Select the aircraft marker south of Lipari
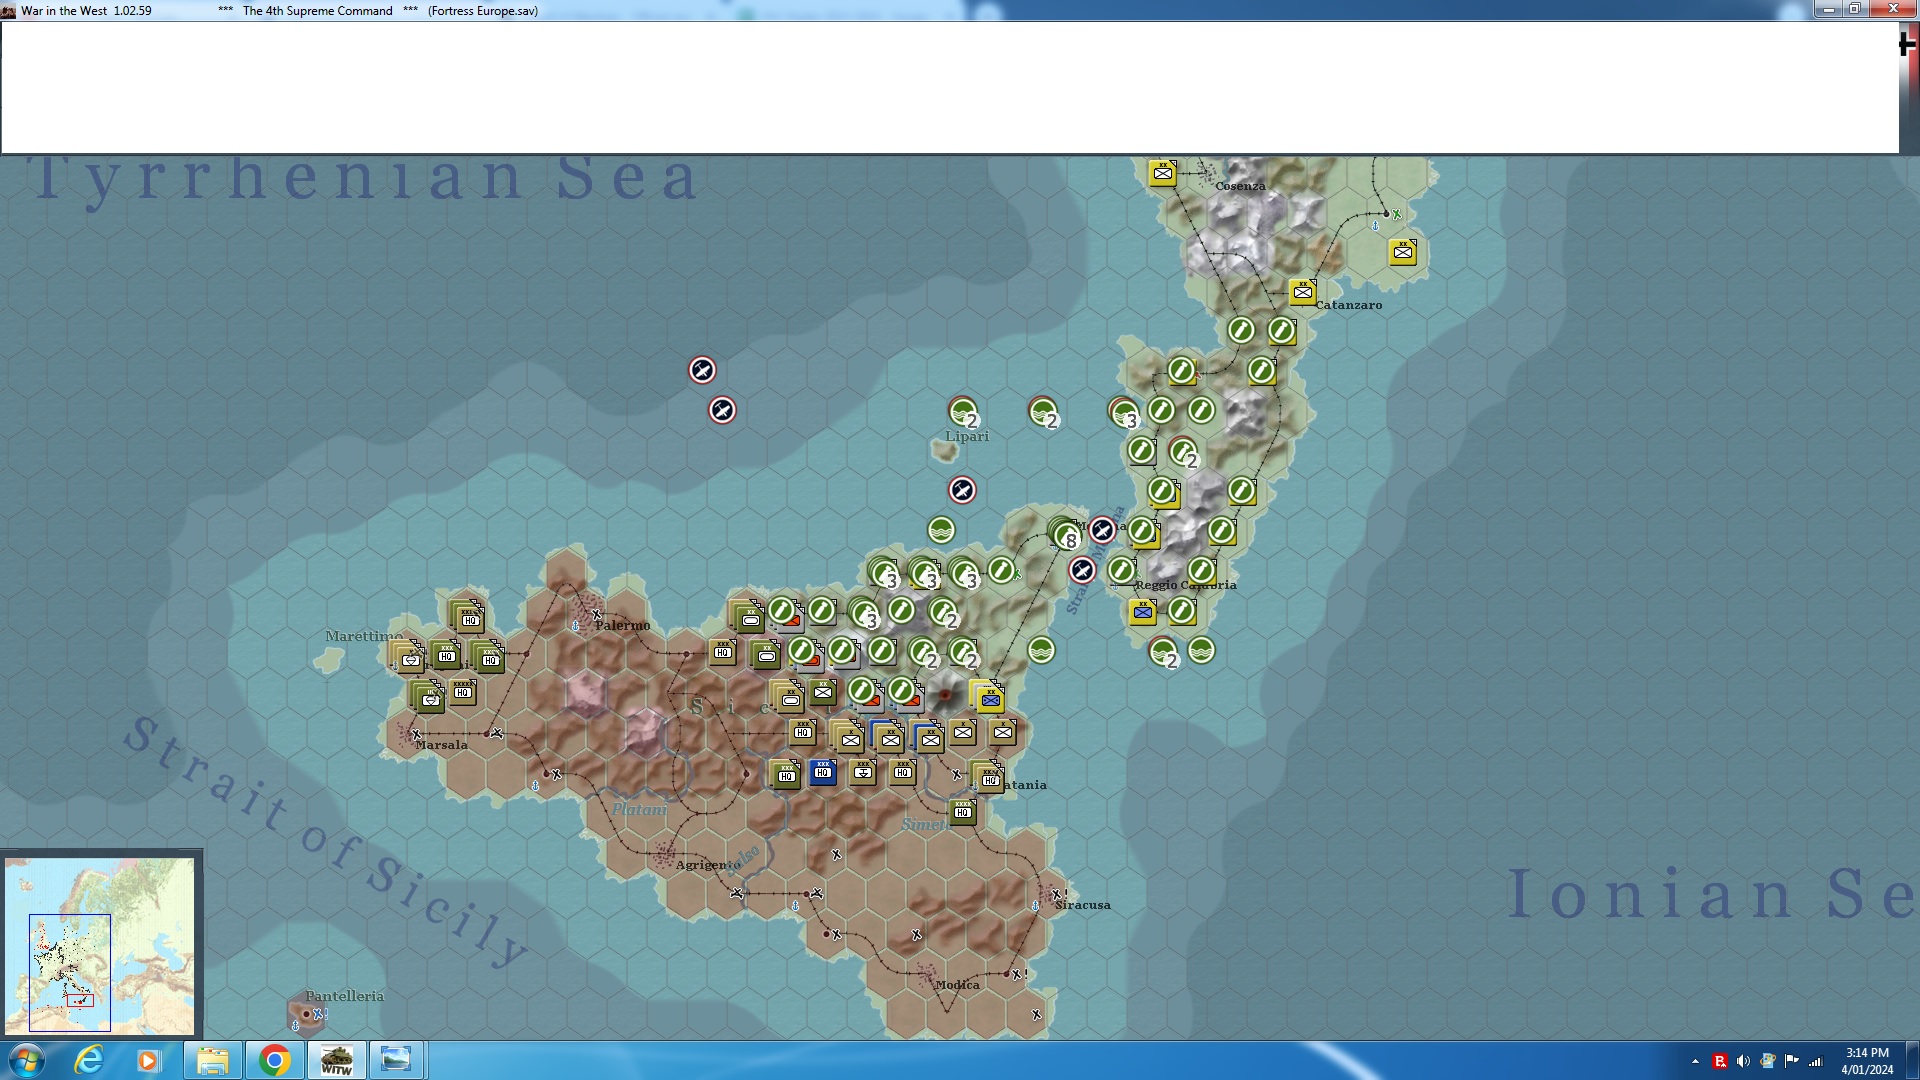 961,490
